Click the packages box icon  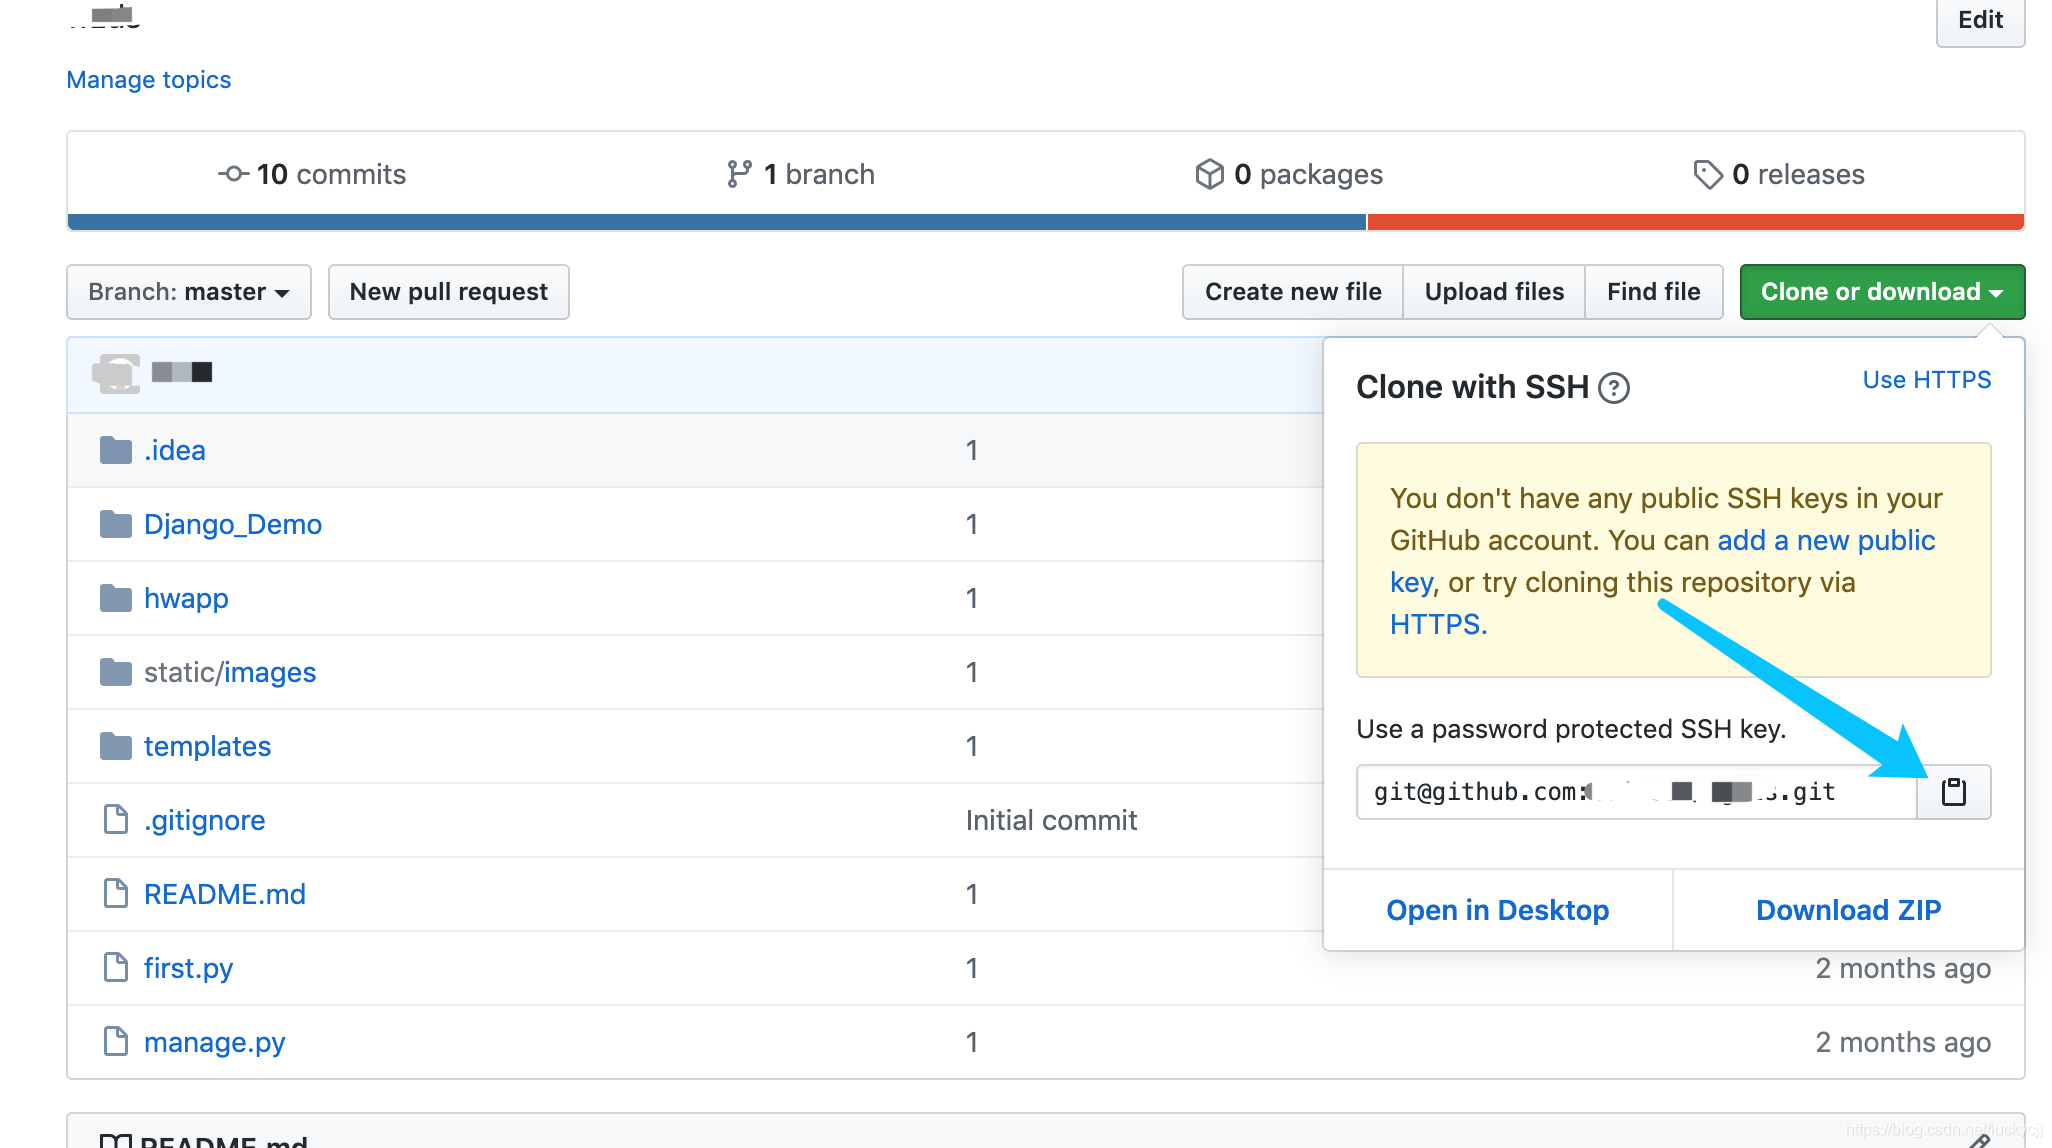pyautogui.click(x=1209, y=174)
